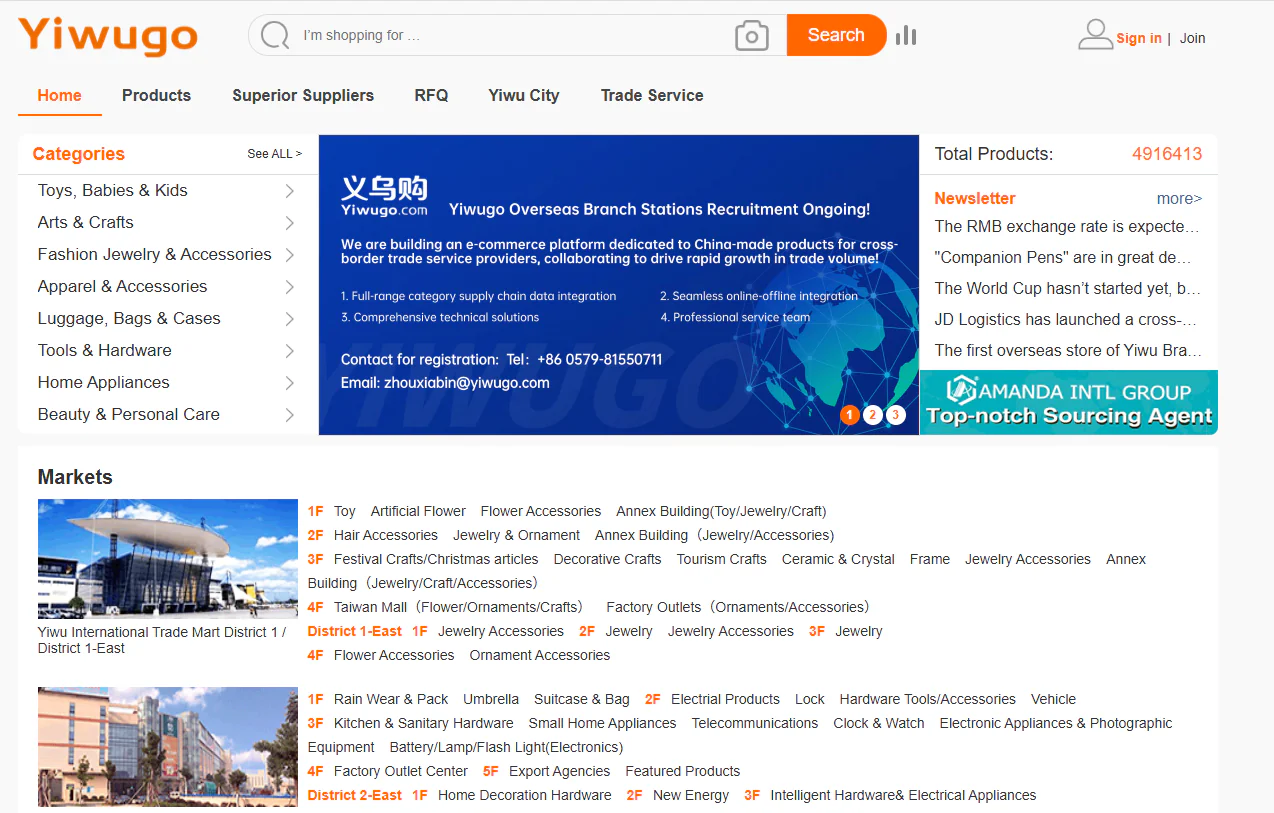The width and height of the screenshot is (1274, 813).
Task: Expand Home Appliances chevron
Action: pyautogui.click(x=289, y=383)
